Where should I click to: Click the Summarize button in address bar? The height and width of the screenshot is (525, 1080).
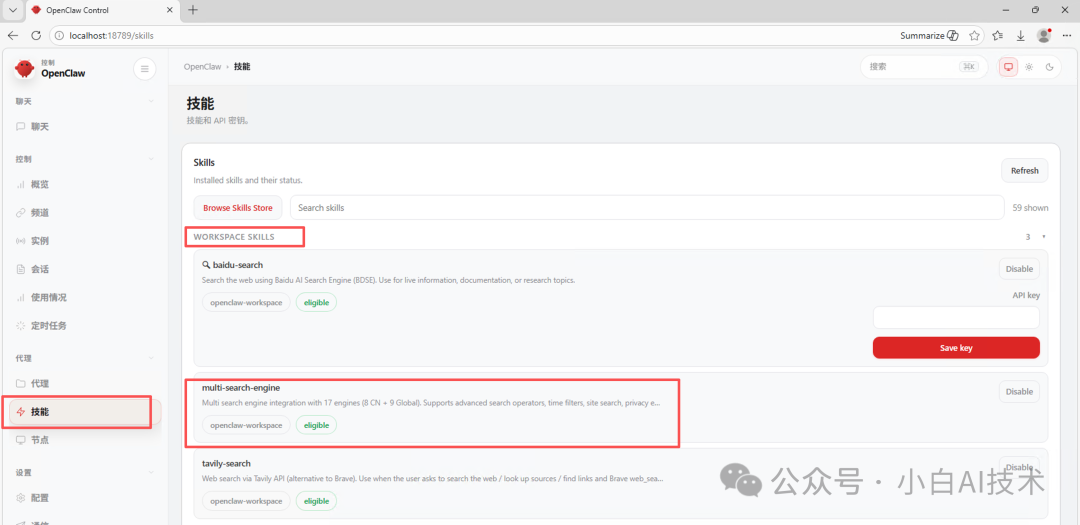[929, 35]
